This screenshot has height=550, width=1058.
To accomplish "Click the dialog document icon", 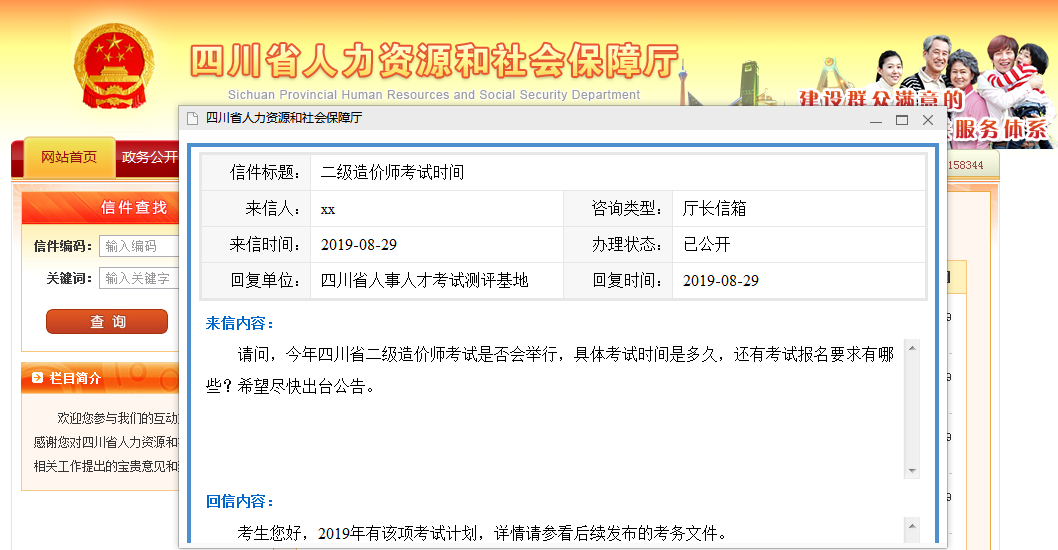I will tap(192, 119).
